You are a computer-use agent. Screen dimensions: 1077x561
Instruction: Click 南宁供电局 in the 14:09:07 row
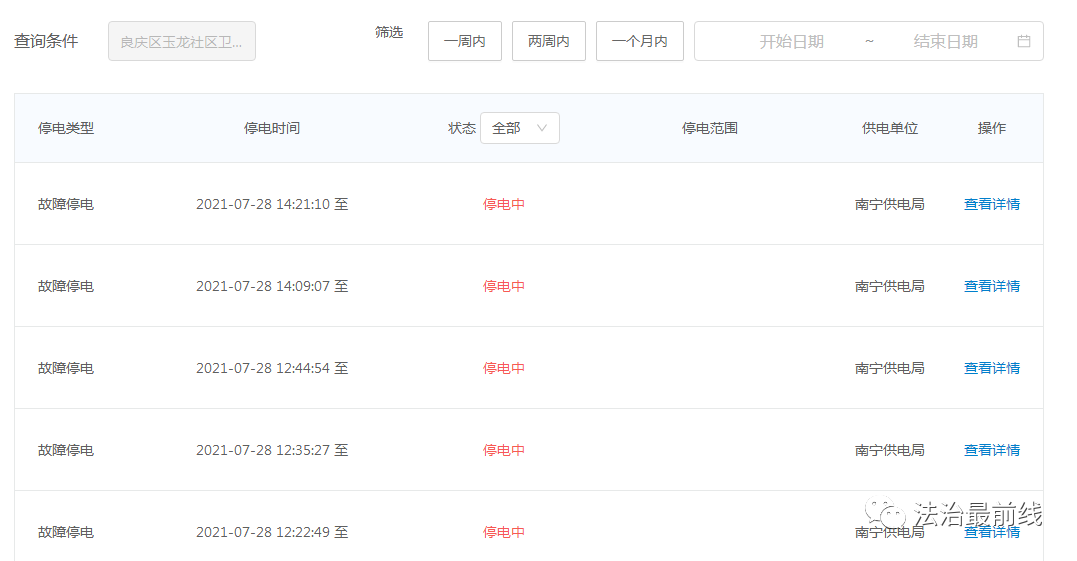(x=889, y=286)
